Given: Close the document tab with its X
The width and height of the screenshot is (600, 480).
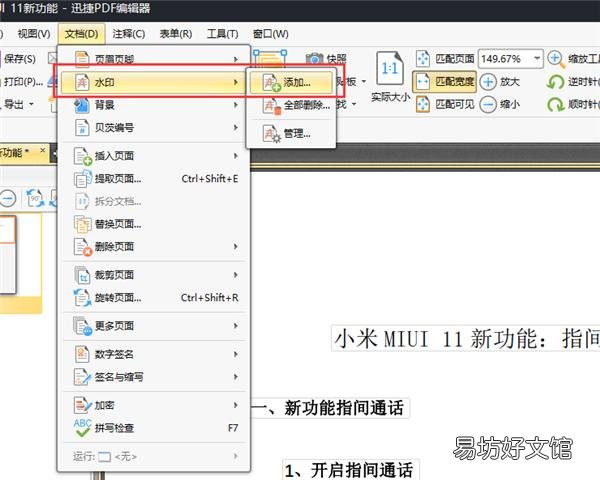Looking at the screenshot, I should point(42,150).
